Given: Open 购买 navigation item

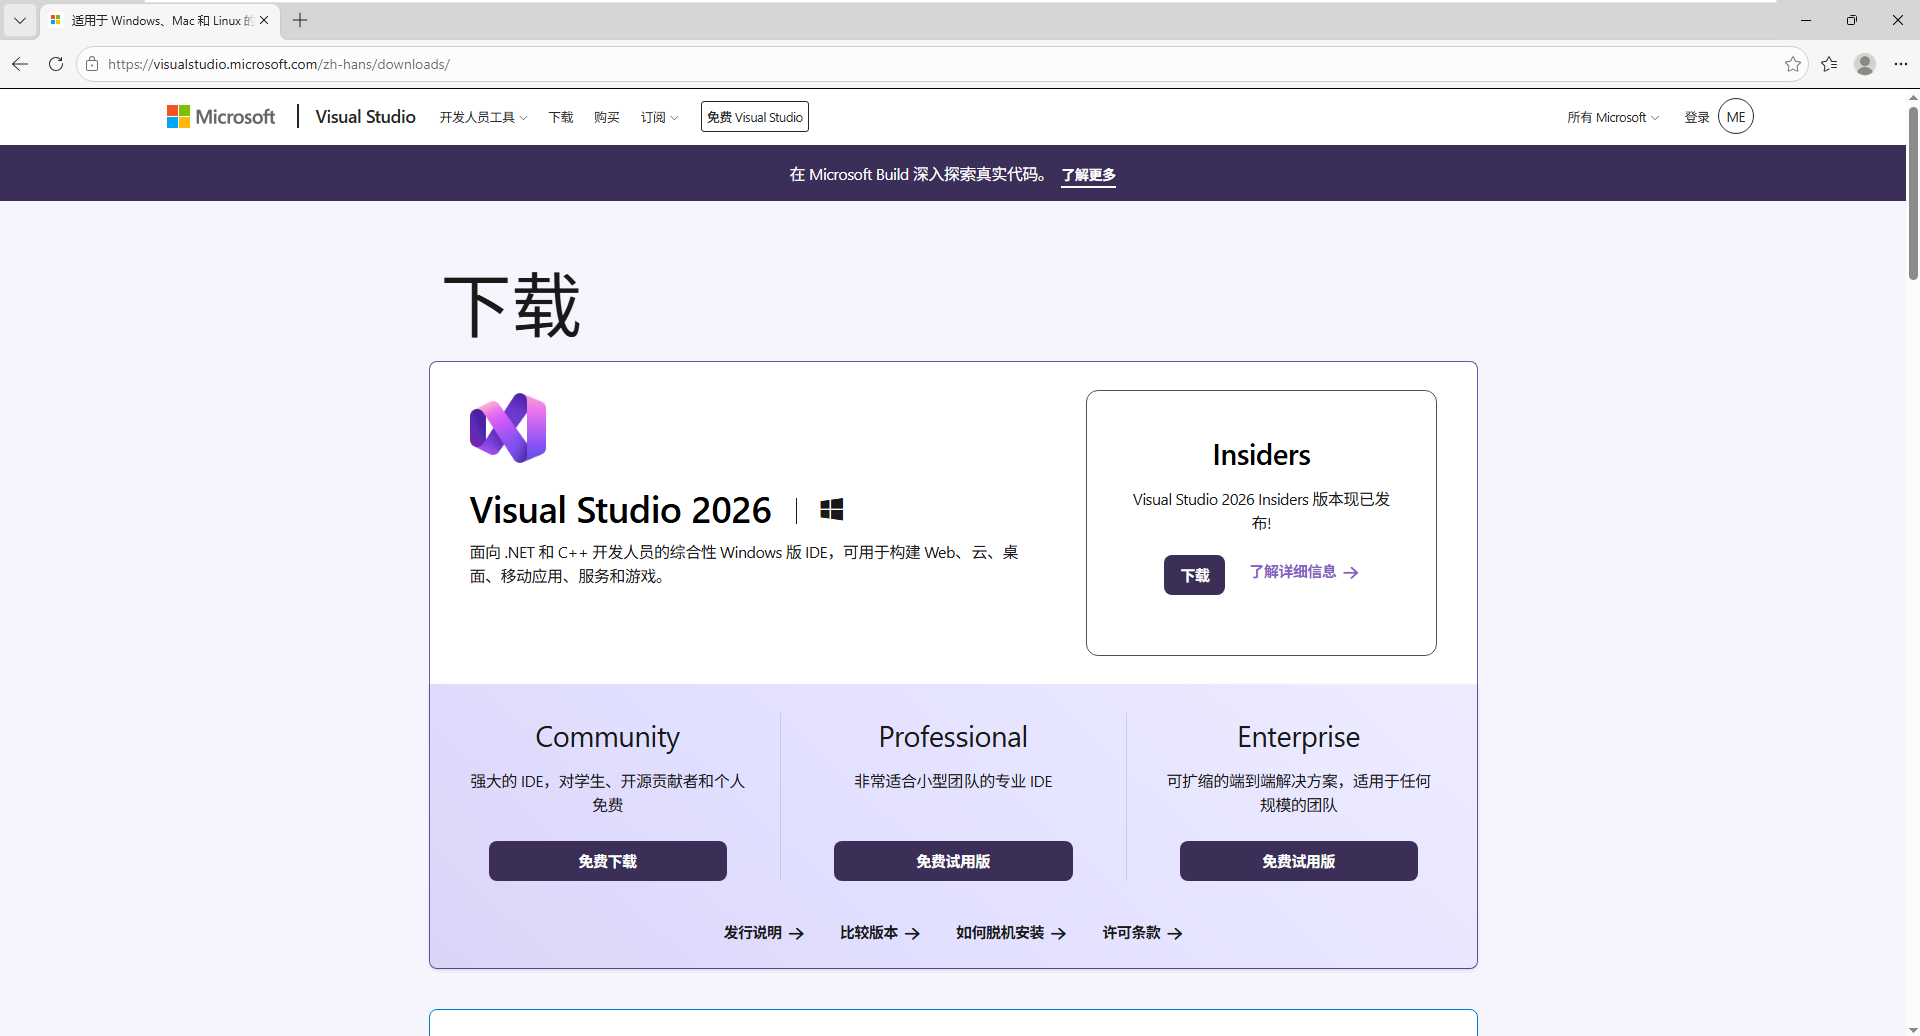Looking at the screenshot, I should tap(607, 117).
